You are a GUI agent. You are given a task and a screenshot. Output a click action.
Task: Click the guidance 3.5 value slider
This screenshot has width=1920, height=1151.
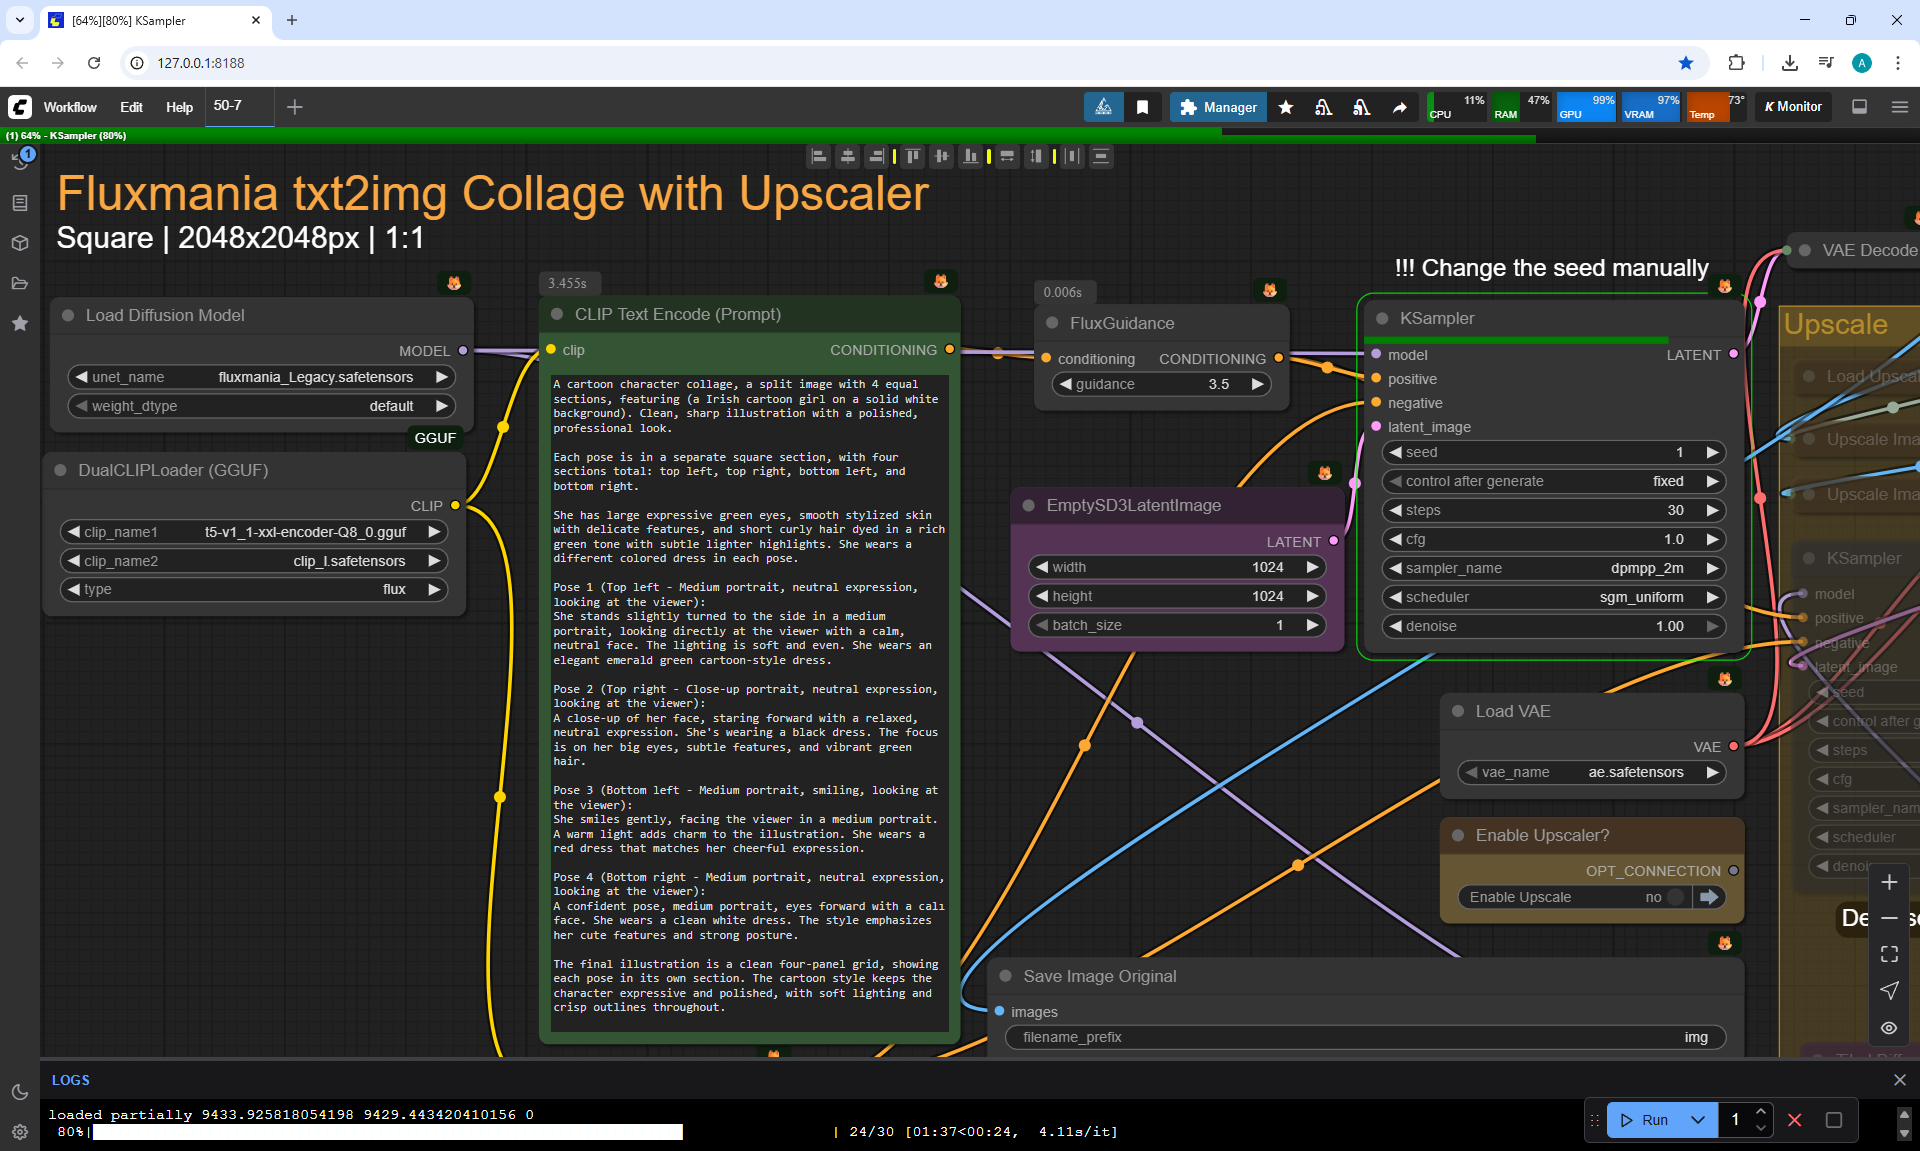[1161, 384]
